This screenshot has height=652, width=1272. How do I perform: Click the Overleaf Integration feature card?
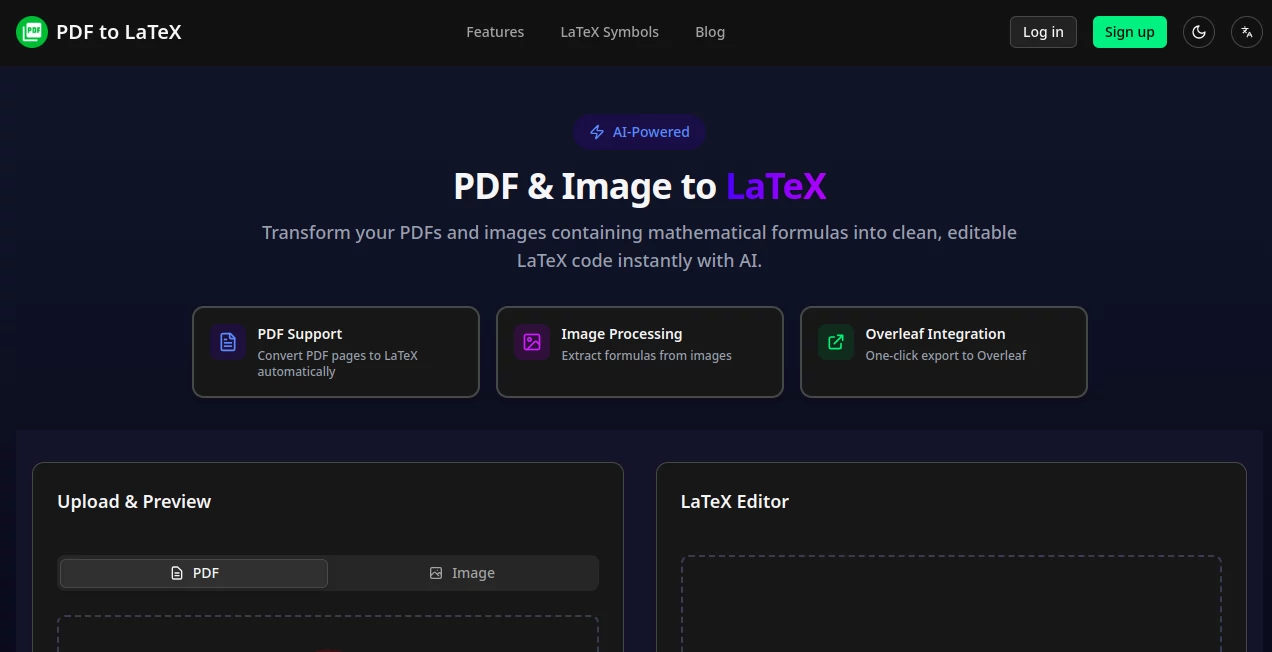pyautogui.click(x=943, y=352)
